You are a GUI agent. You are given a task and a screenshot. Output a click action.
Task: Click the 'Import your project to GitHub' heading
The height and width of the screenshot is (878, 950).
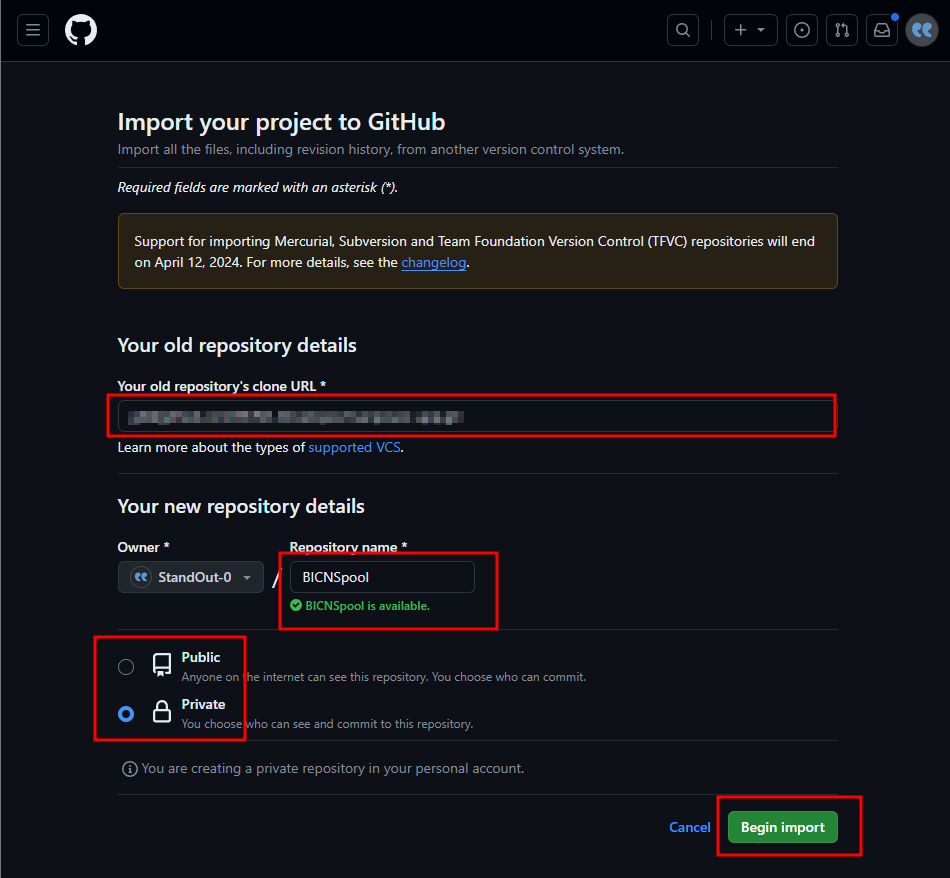(281, 122)
